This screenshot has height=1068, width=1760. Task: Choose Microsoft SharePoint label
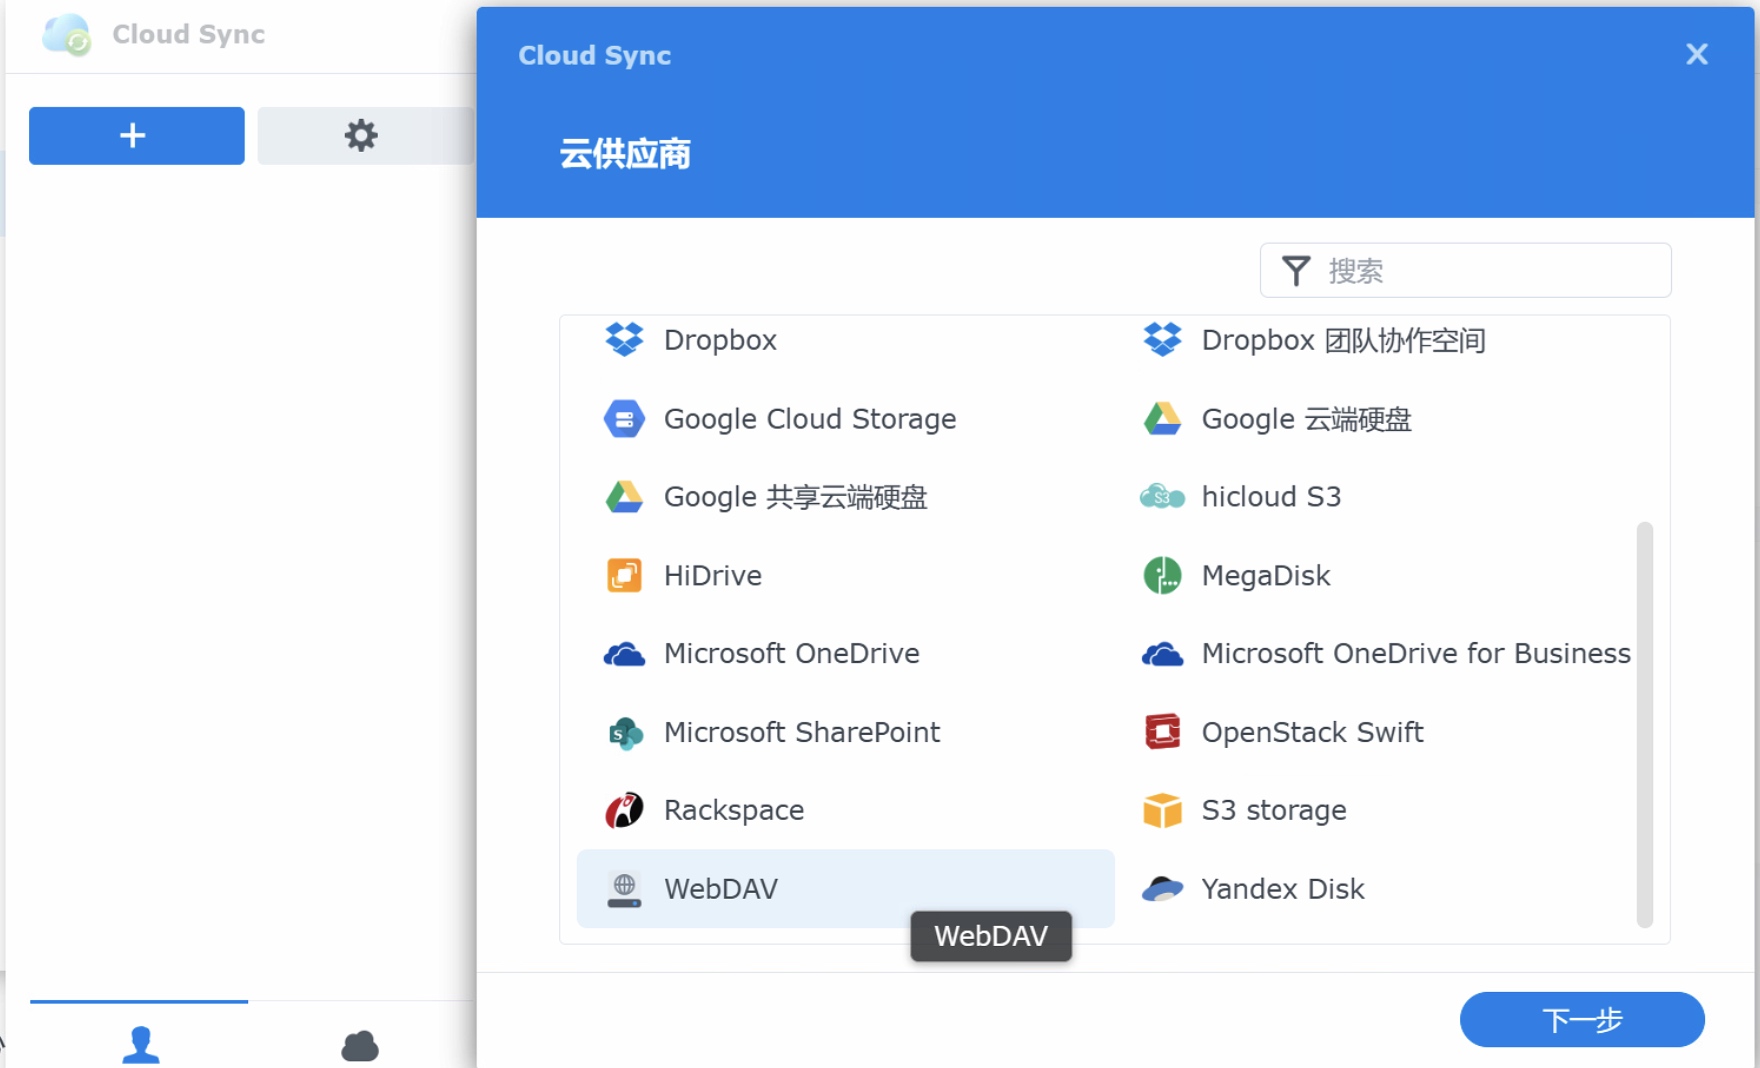(x=802, y=733)
